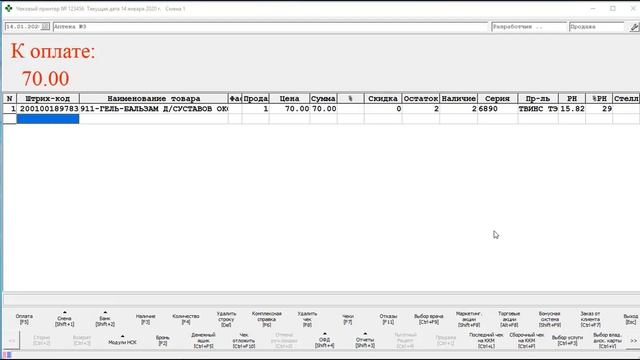Maximize the application window
The height and width of the screenshot is (360, 640).
coord(613,8)
